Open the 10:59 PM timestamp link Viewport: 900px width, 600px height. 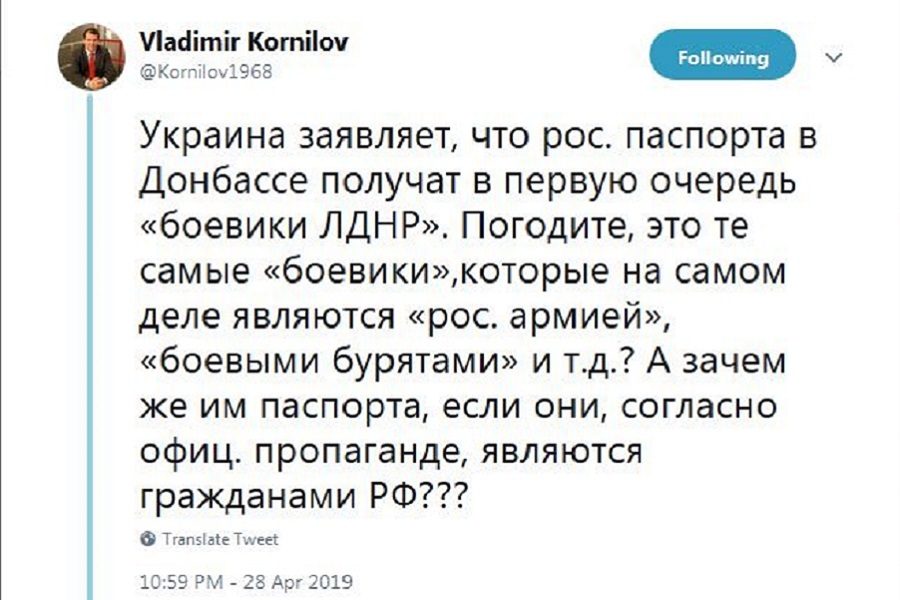(181, 582)
